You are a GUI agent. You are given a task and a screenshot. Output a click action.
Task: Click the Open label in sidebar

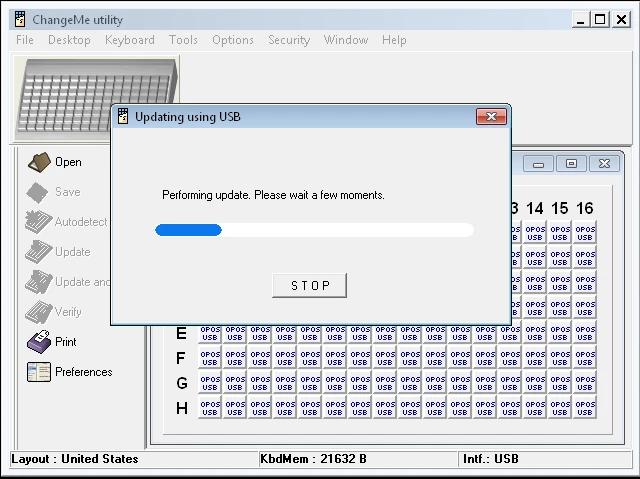pos(68,162)
